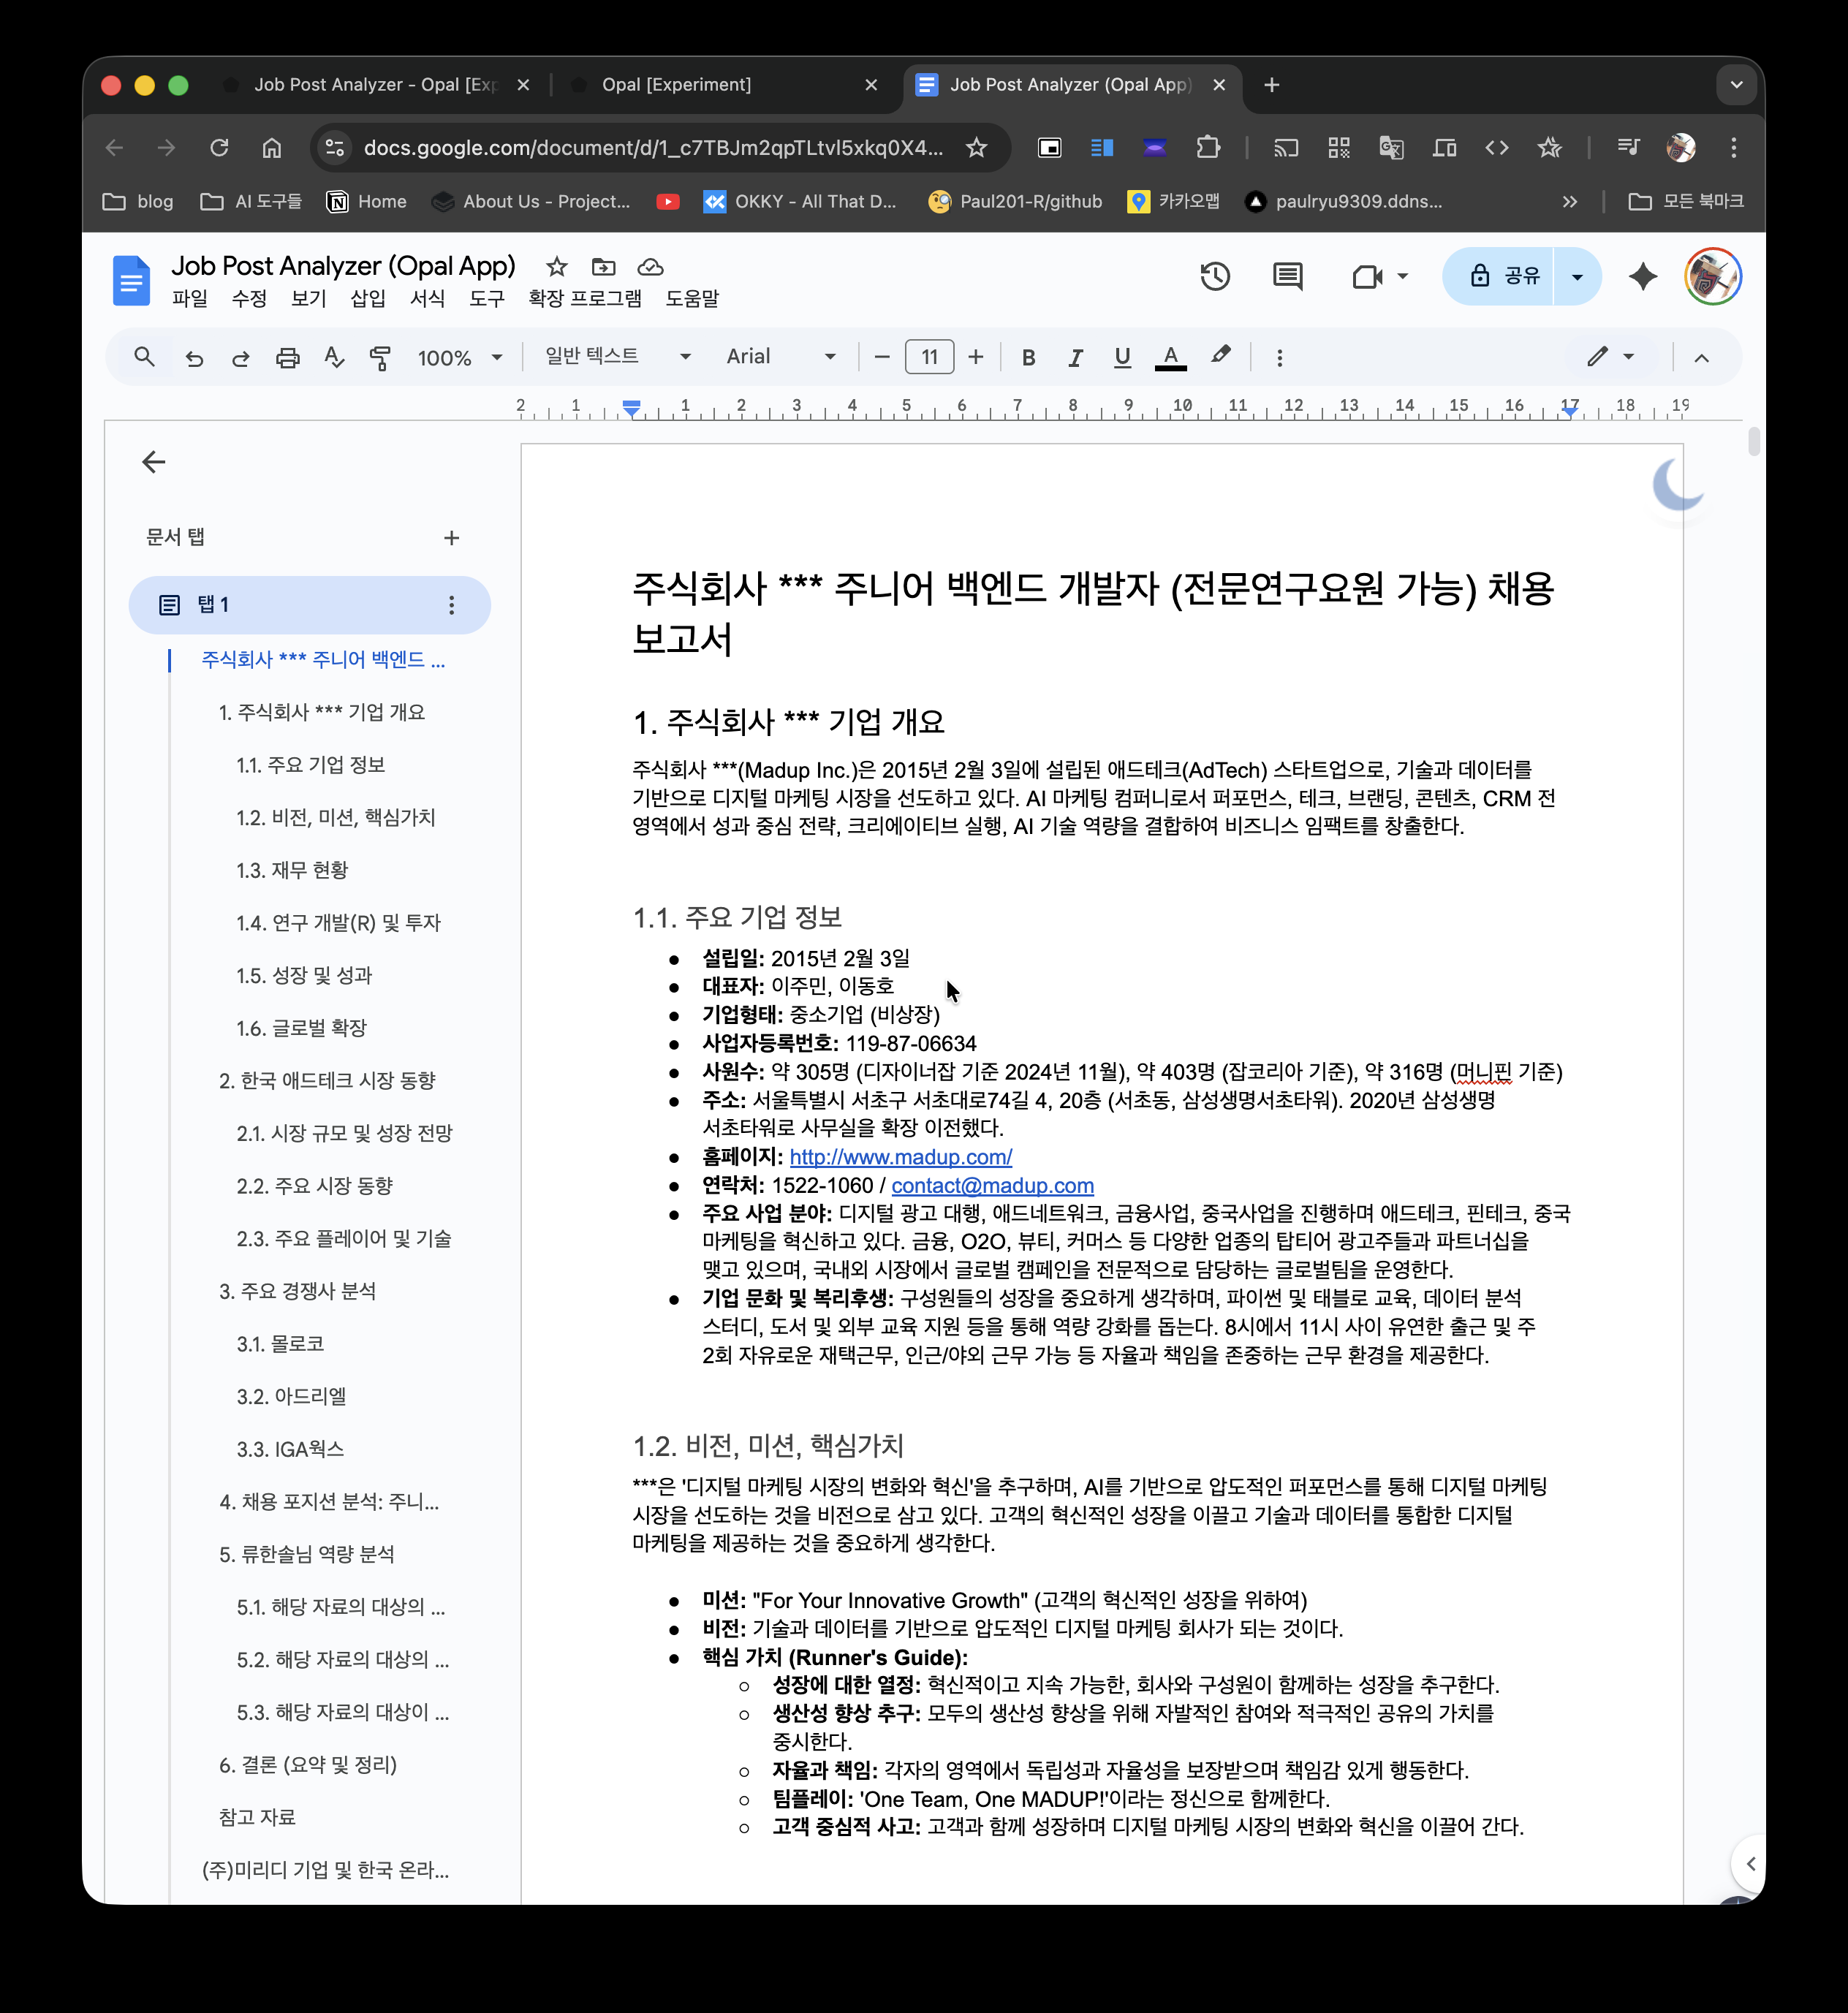Screen dimensions: 1848x2013
Task: Open the 100% zoom dropdown
Action: 459,357
